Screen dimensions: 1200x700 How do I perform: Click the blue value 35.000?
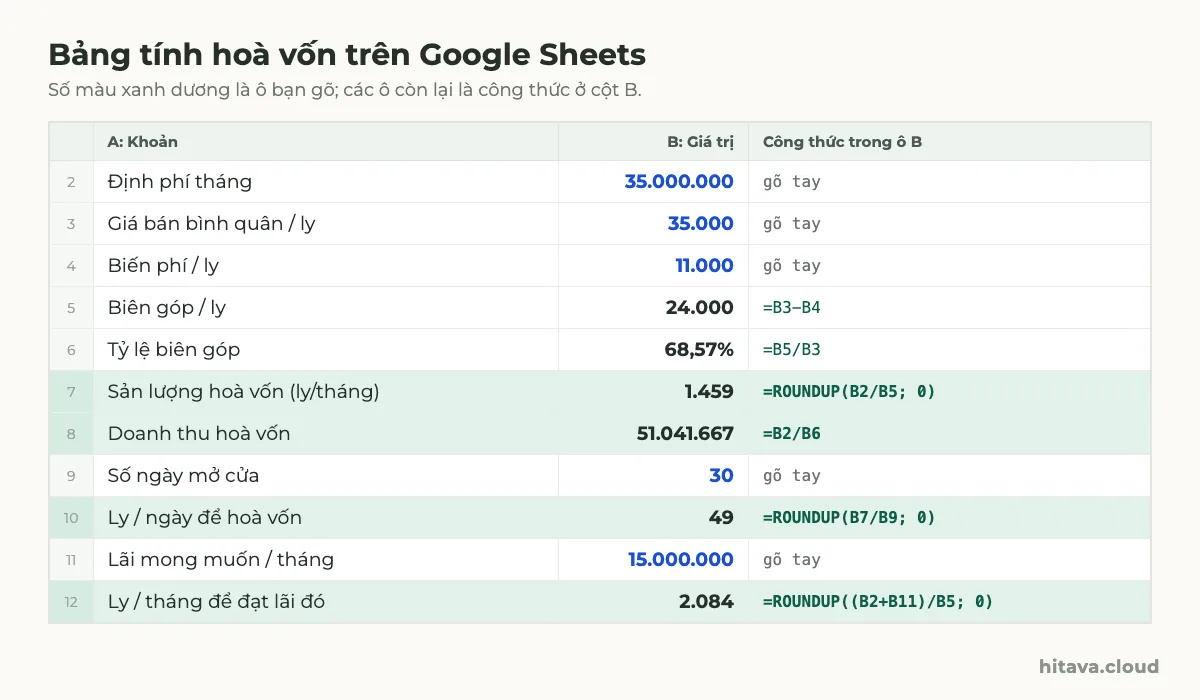tap(701, 224)
